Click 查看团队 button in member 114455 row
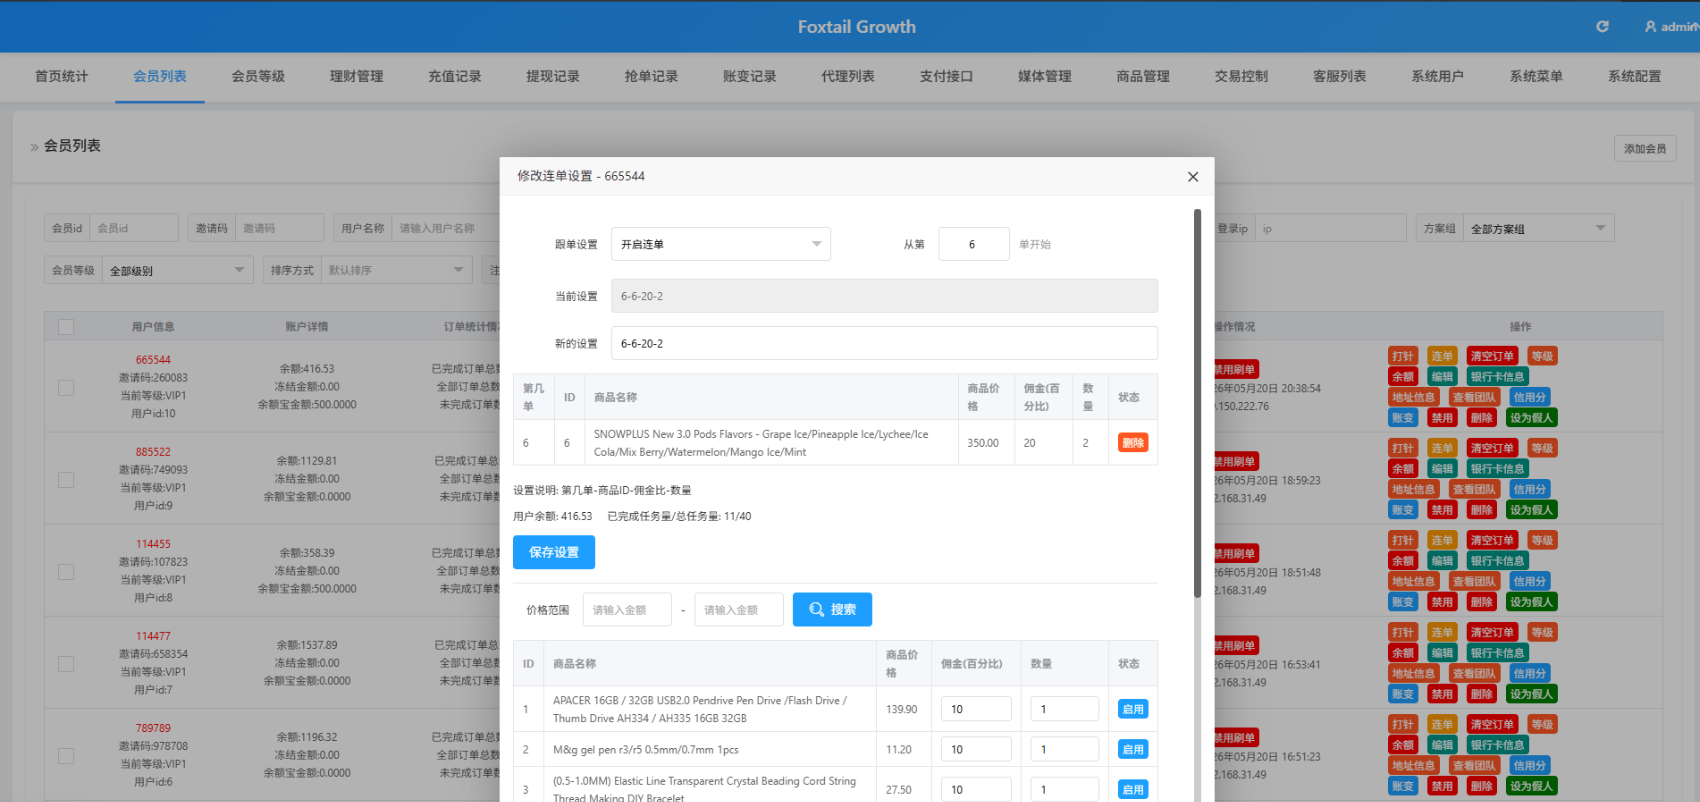 1474,581
